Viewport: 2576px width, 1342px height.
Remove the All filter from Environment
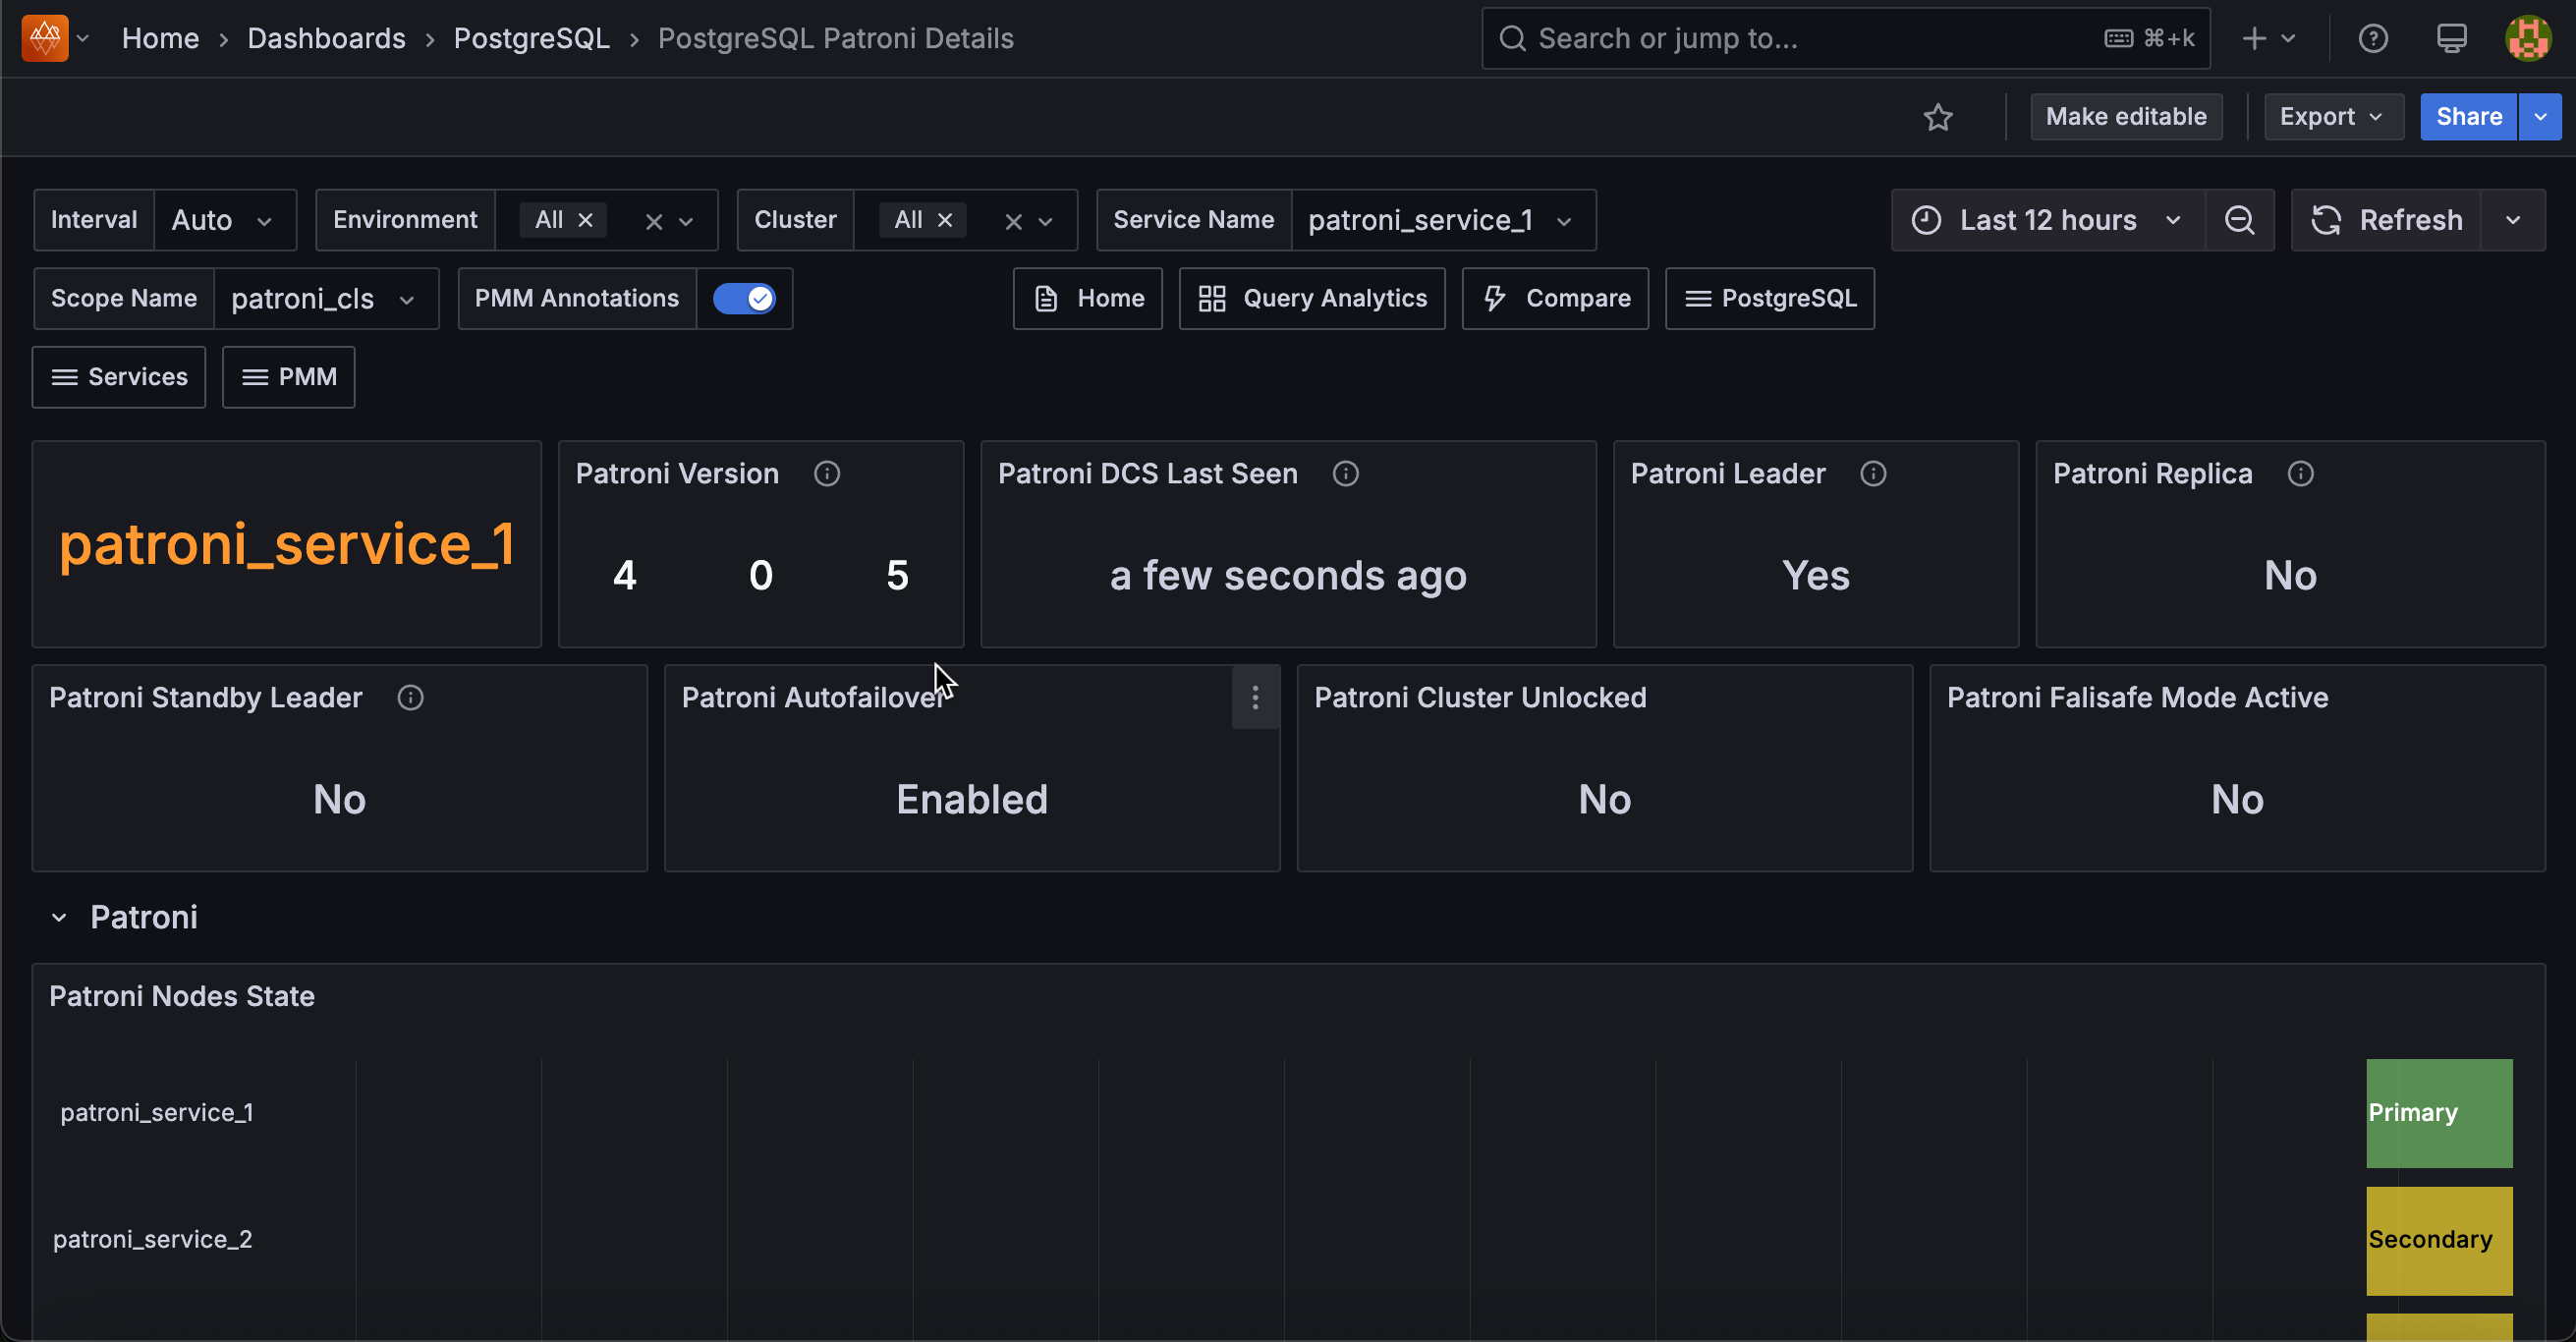pyautogui.click(x=585, y=220)
